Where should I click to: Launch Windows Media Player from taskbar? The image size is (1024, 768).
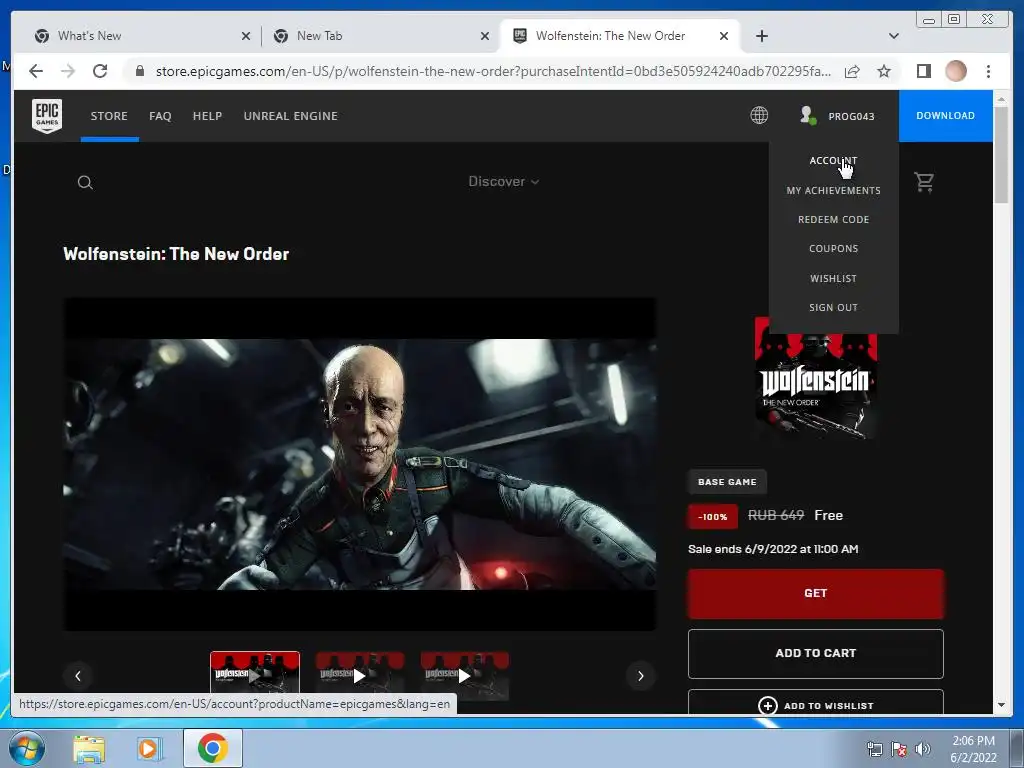tap(150, 748)
